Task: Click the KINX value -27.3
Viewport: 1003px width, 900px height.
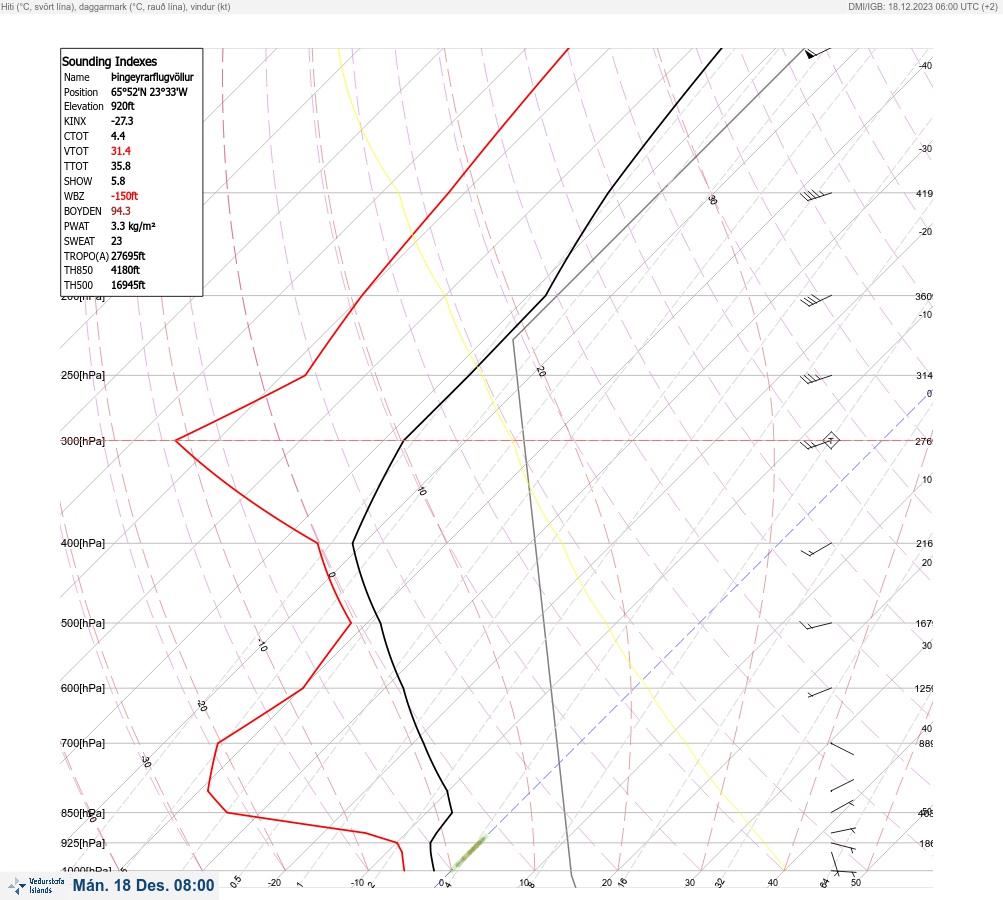Action: [122, 121]
